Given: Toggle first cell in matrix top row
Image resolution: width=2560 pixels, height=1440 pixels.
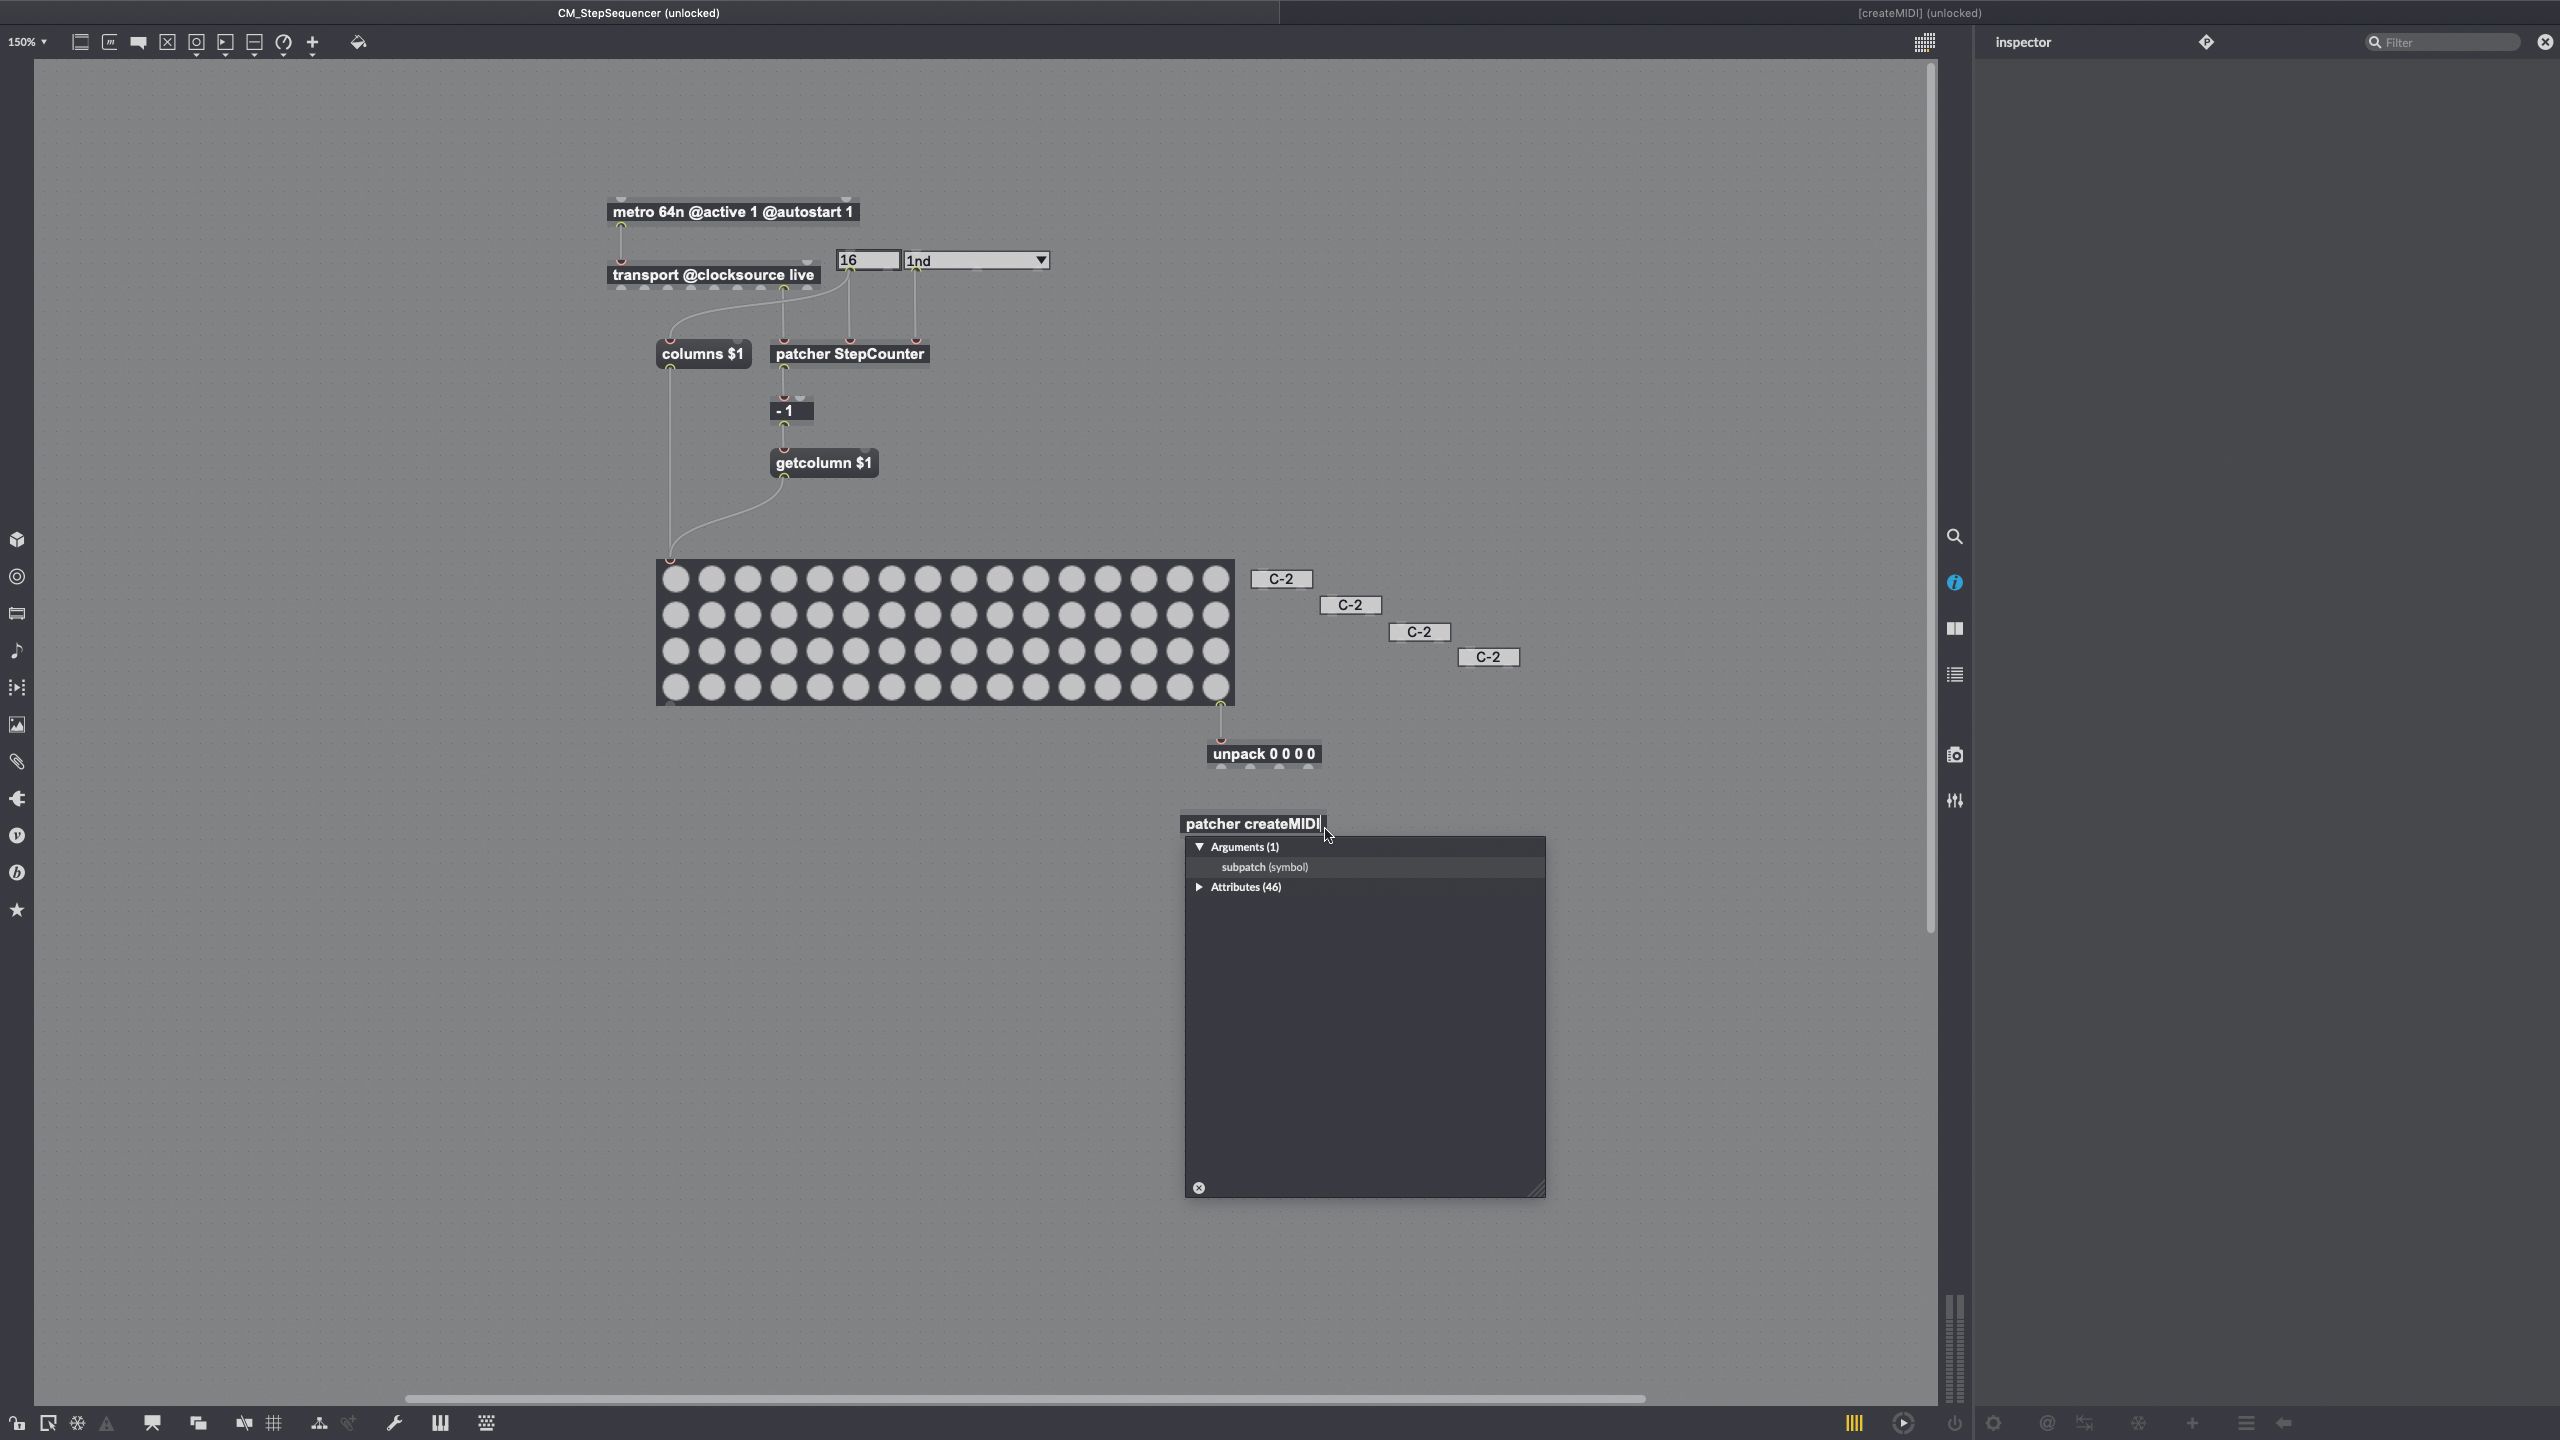Looking at the screenshot, I should 676,579.
